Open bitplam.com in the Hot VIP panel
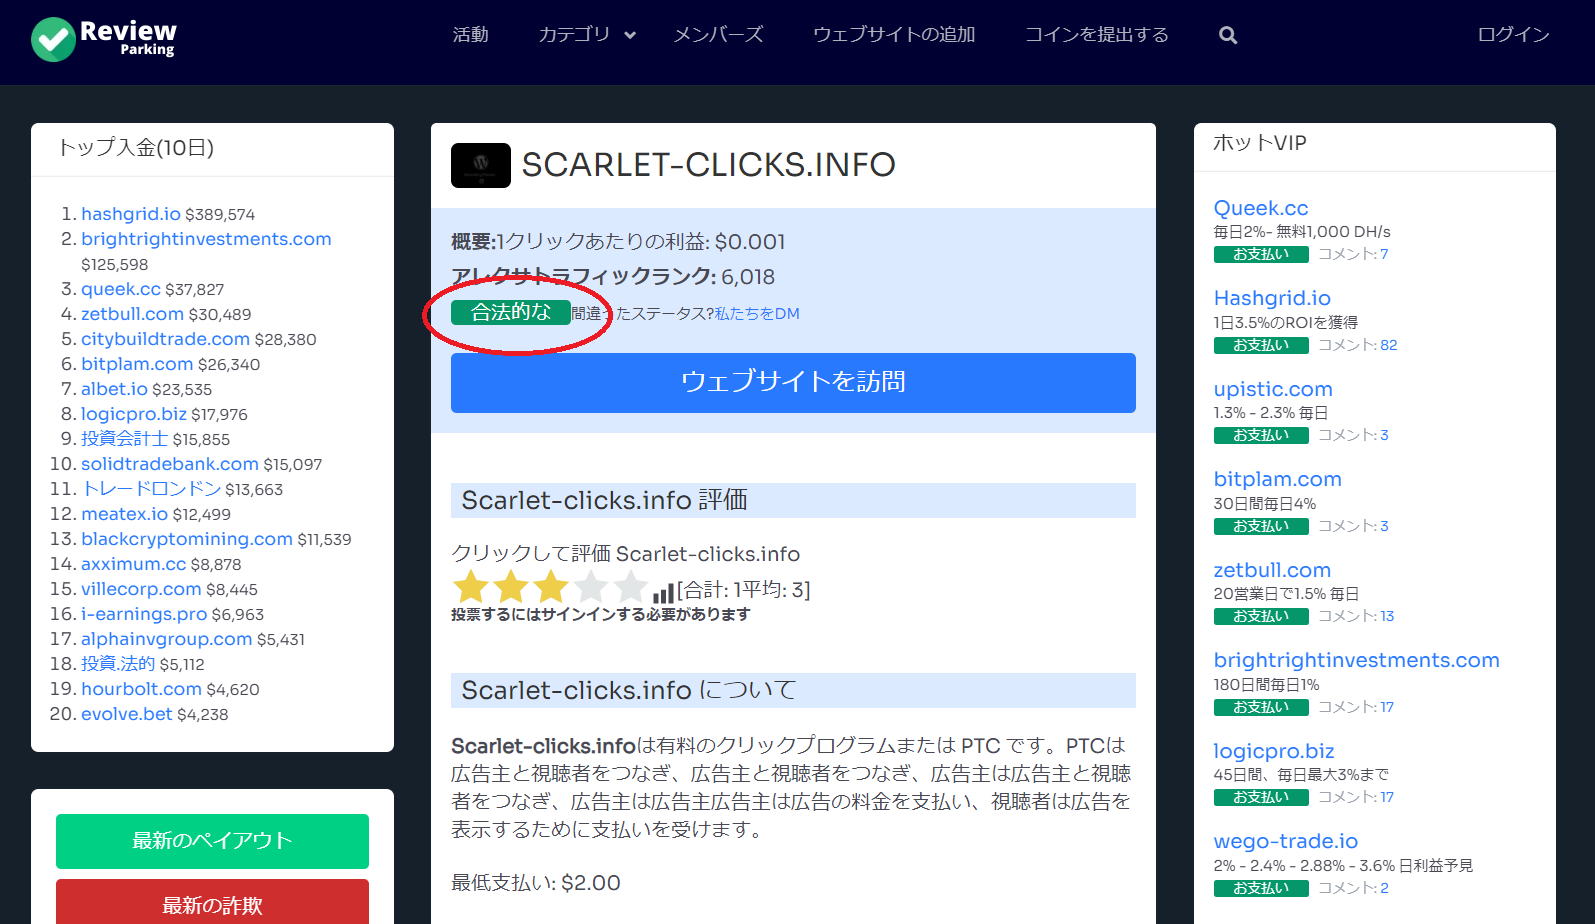This screenshot has width=1595, height=924. pyautogui.click(x=1278, y=479)
